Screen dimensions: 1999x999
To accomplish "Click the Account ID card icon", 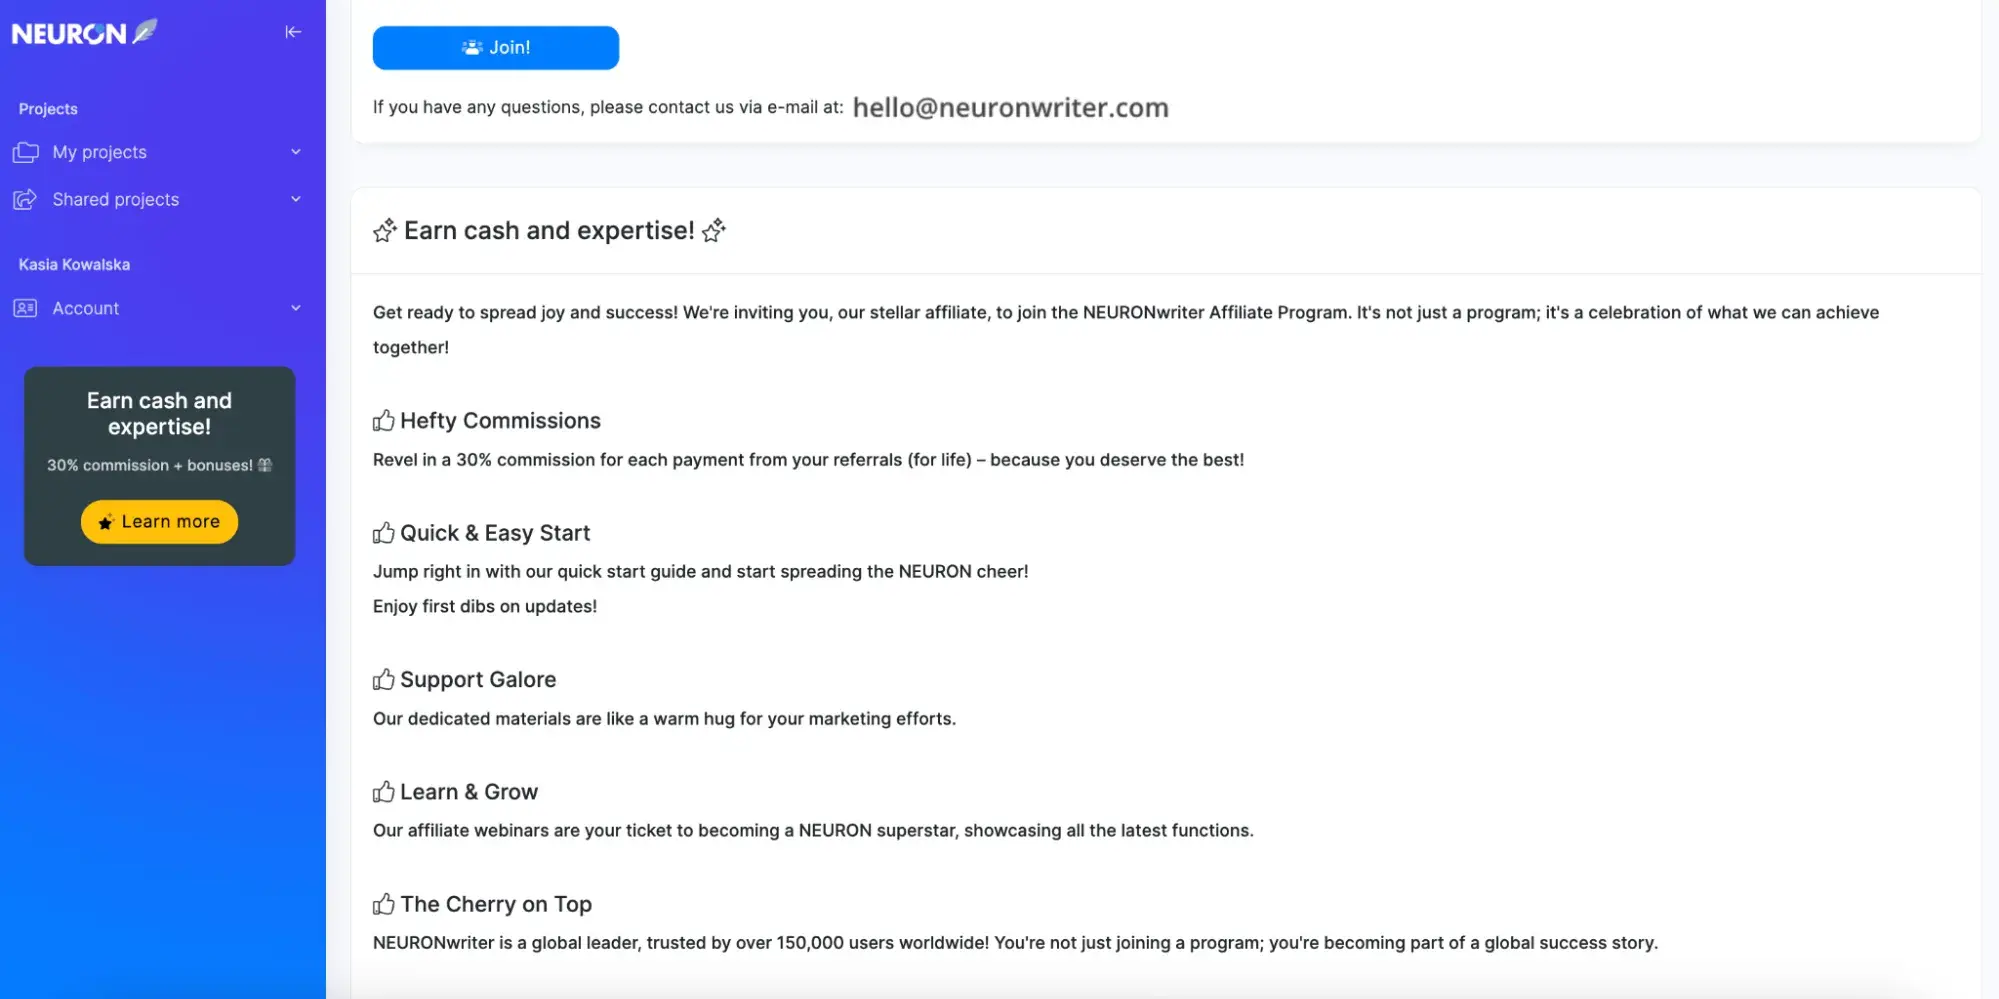I will point(25,309).
